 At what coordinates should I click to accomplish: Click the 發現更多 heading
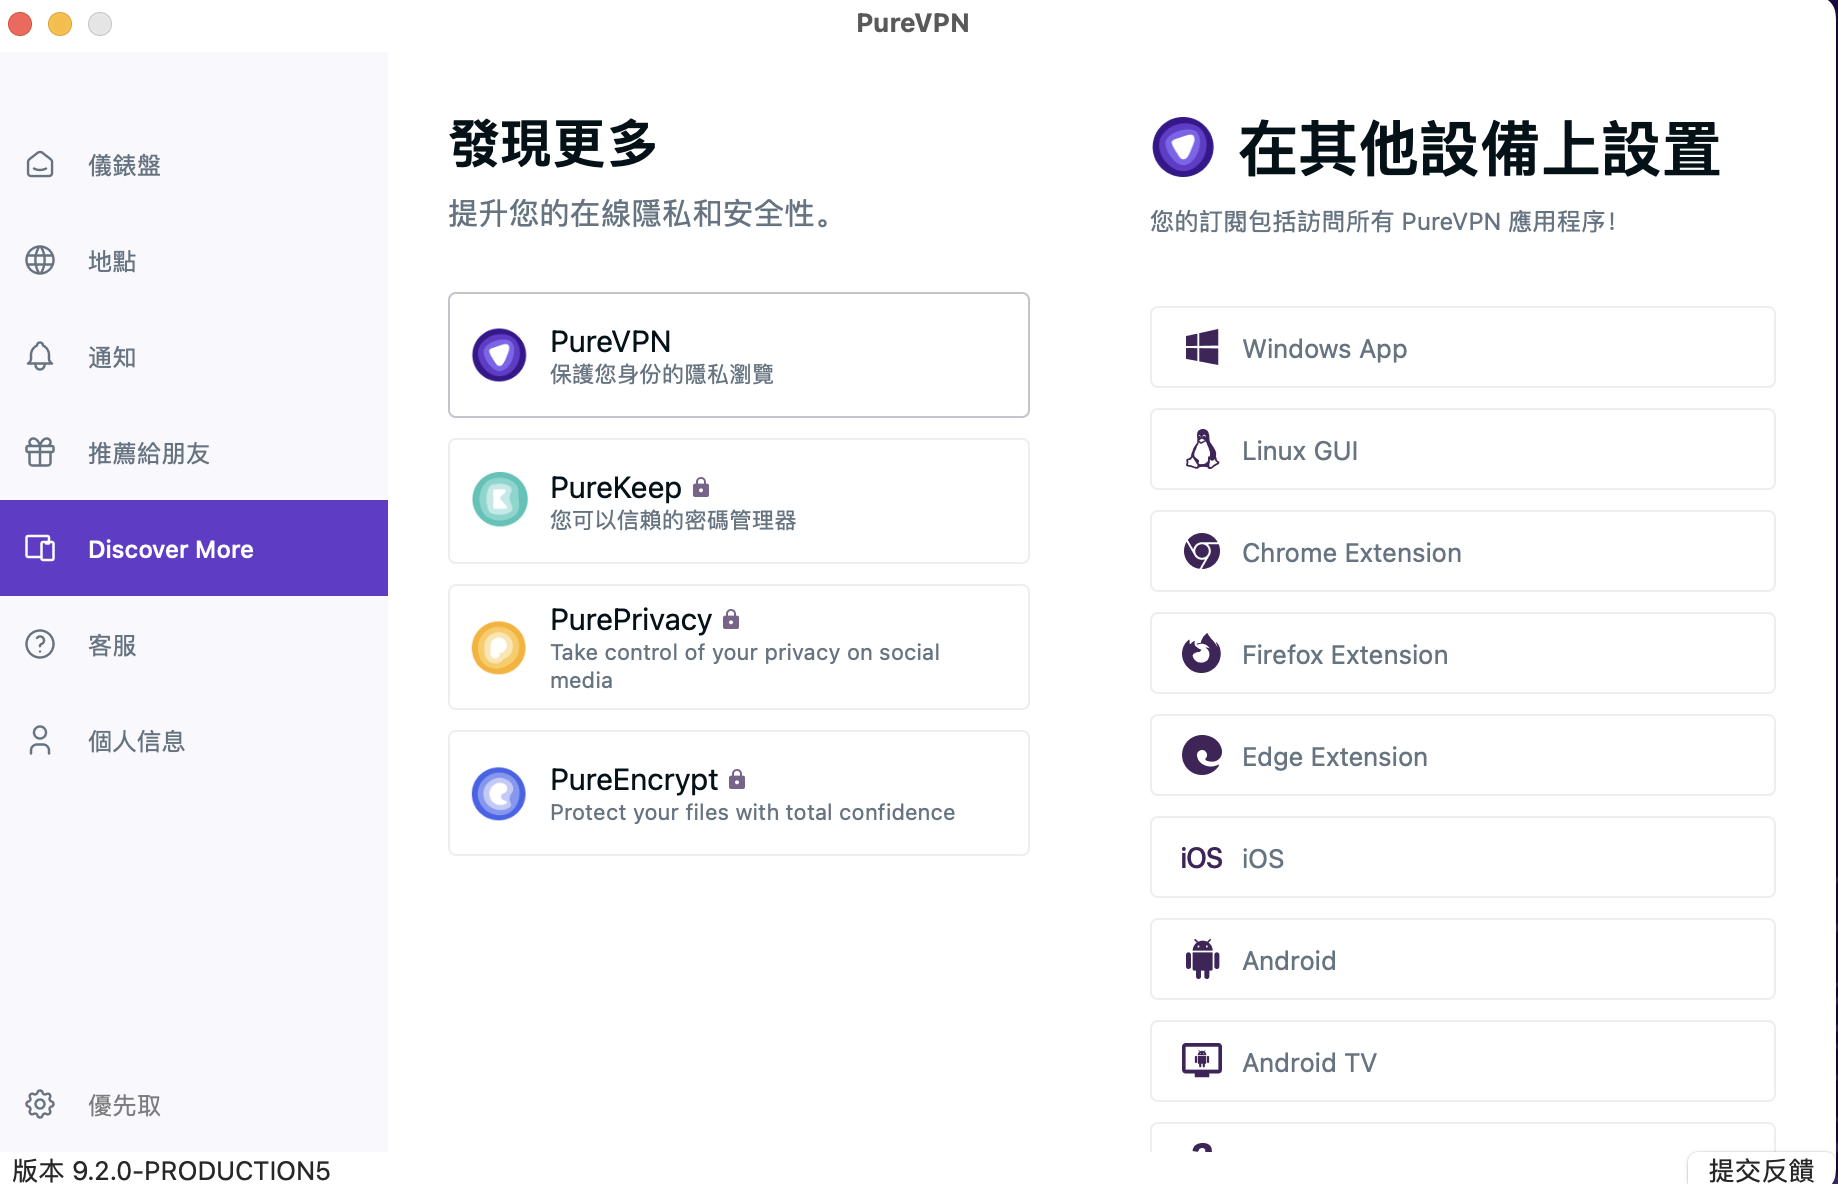coord(553,144)
